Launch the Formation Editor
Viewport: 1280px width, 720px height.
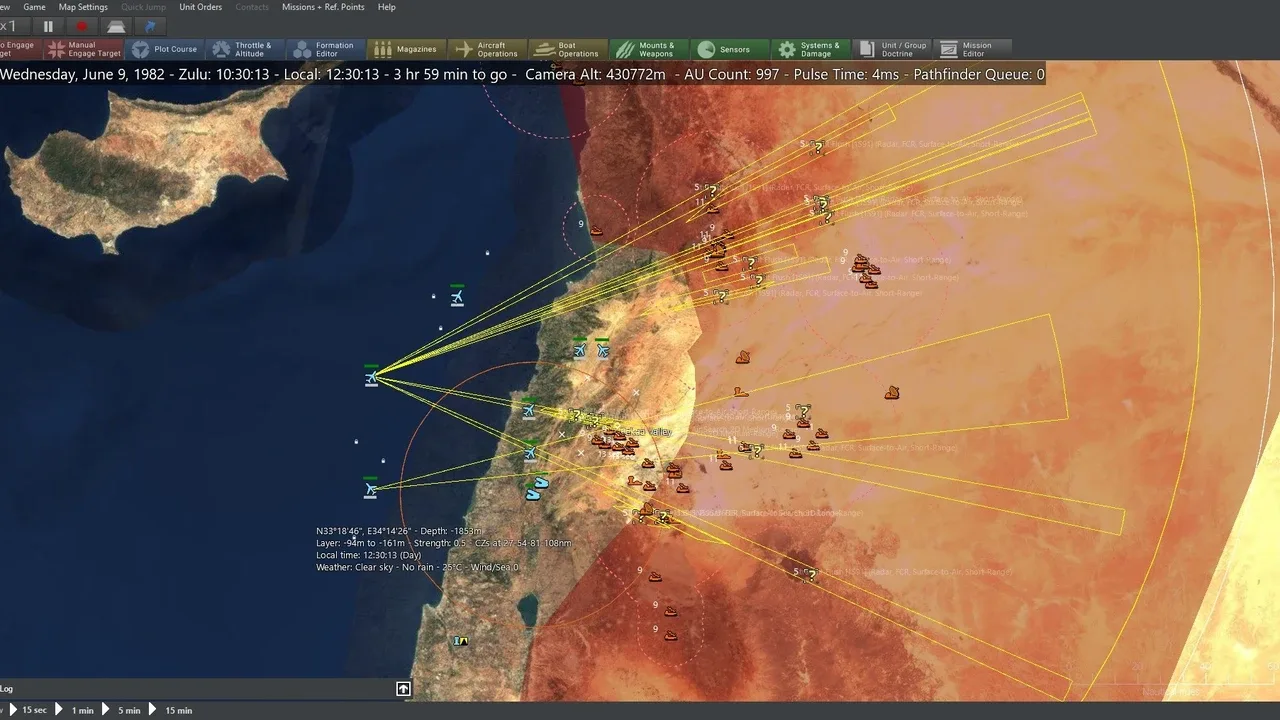tap(324, 49)
